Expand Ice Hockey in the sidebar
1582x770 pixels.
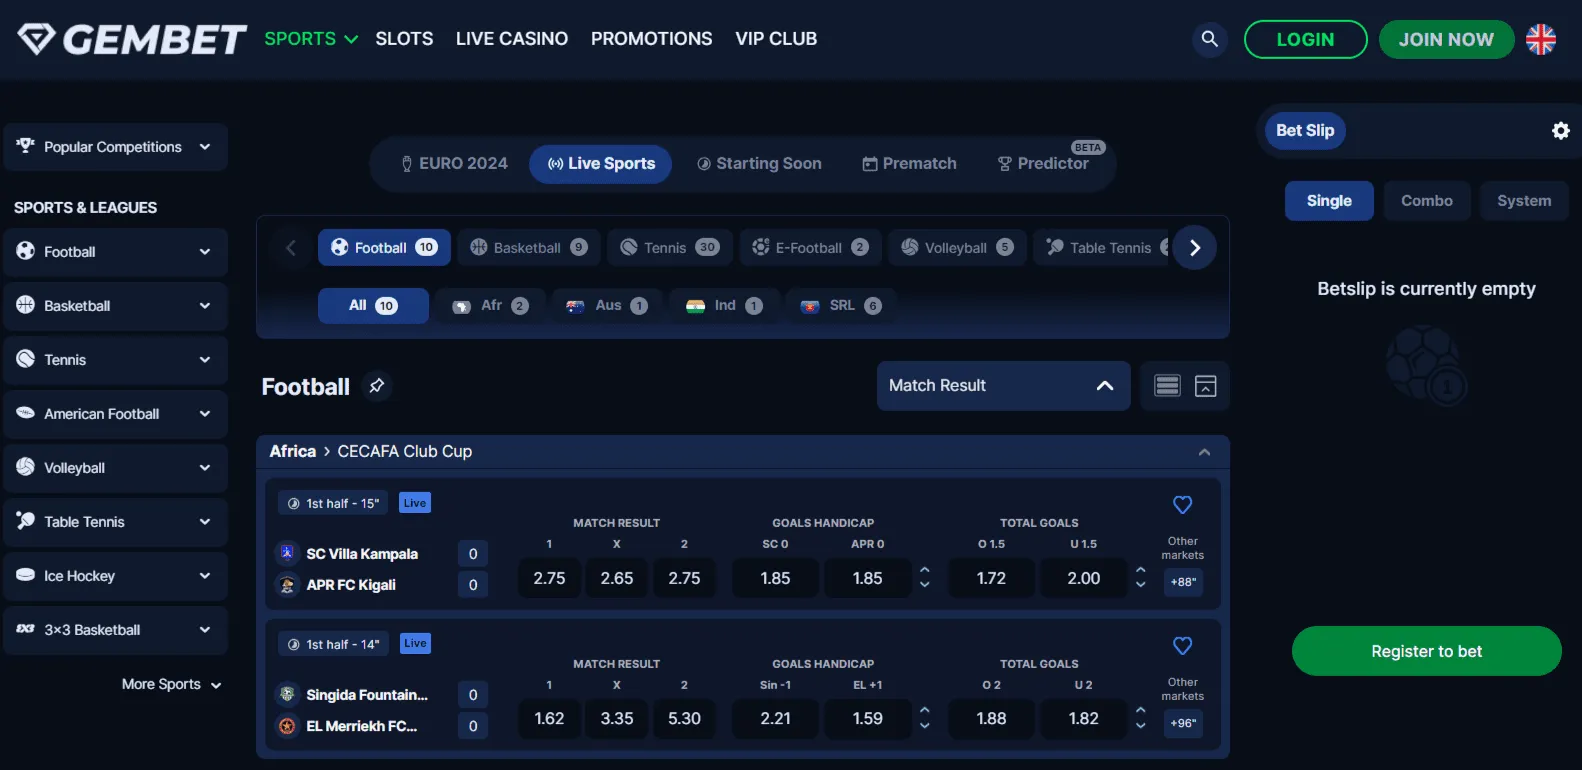(116, 576)
